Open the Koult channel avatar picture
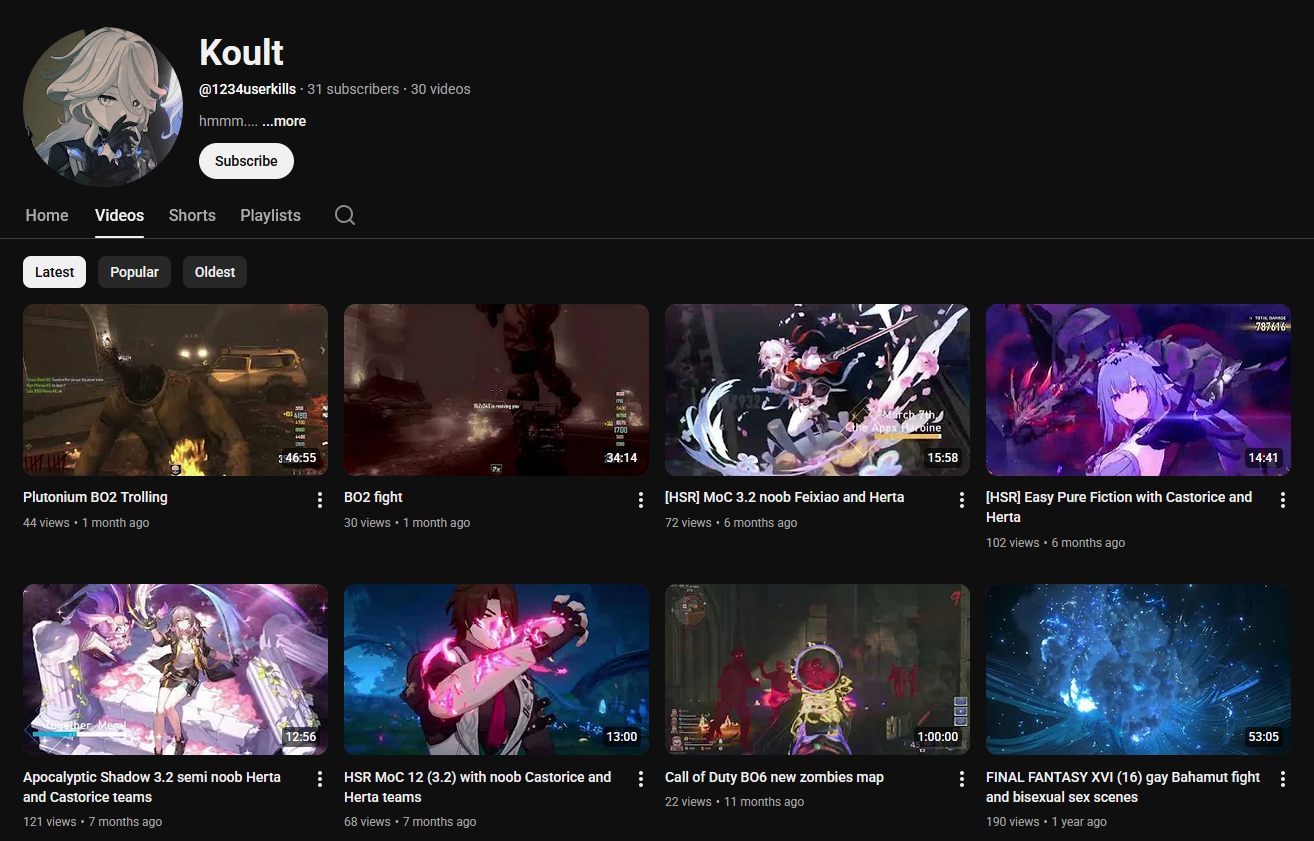The width and height of the screenshot is (1314, 841). (103, 107)
